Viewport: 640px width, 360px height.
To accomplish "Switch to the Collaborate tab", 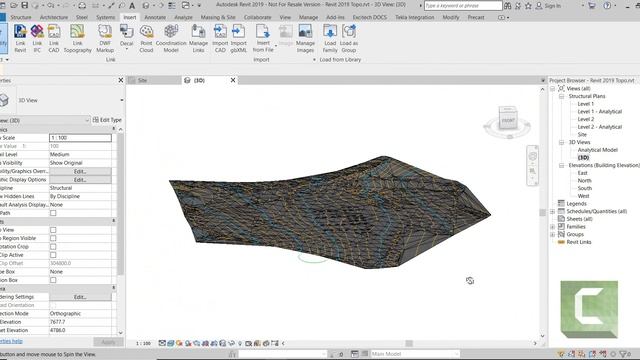I will click(x=258, y=18).
